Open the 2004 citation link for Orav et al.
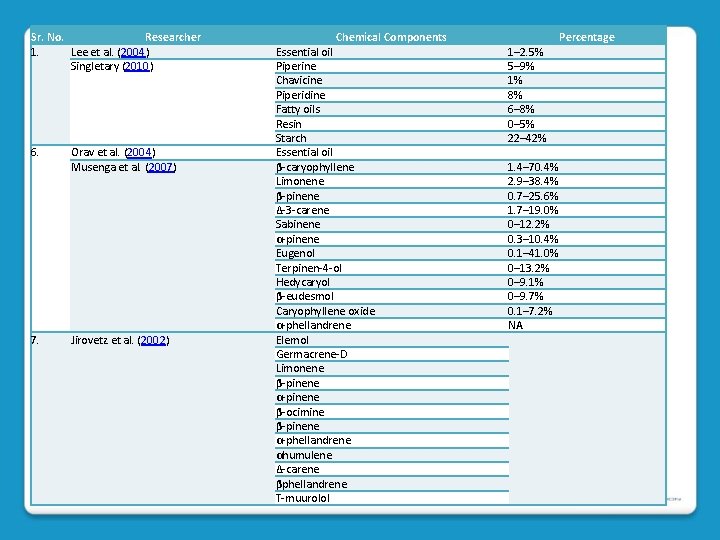720x540 pixels. pyautogui.click(x=139, y=152)
